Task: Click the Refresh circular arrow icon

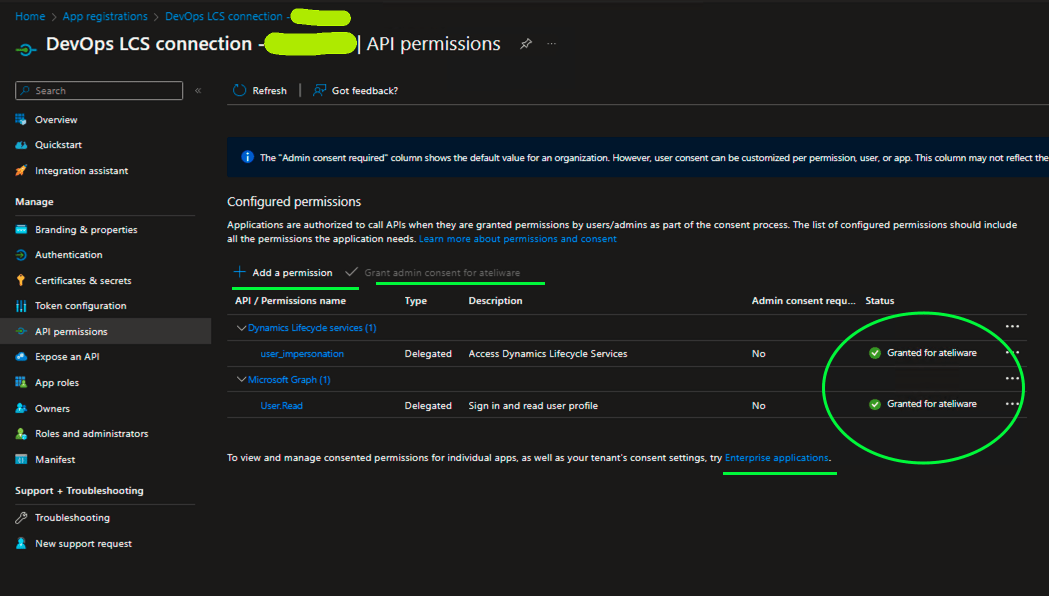Action: pyautogui.click(x=240, y=90)
